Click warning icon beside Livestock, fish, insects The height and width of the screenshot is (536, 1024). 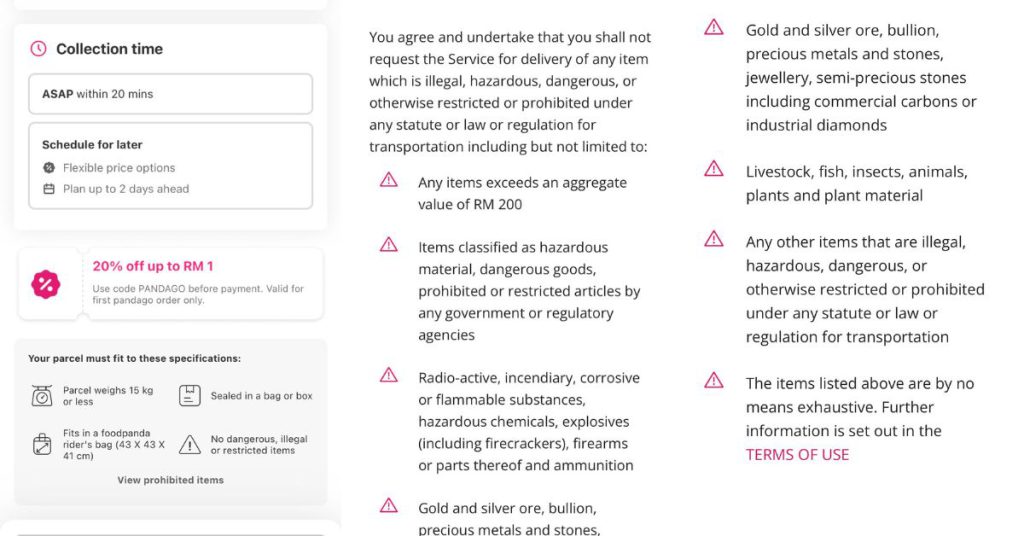click(714, 168)
